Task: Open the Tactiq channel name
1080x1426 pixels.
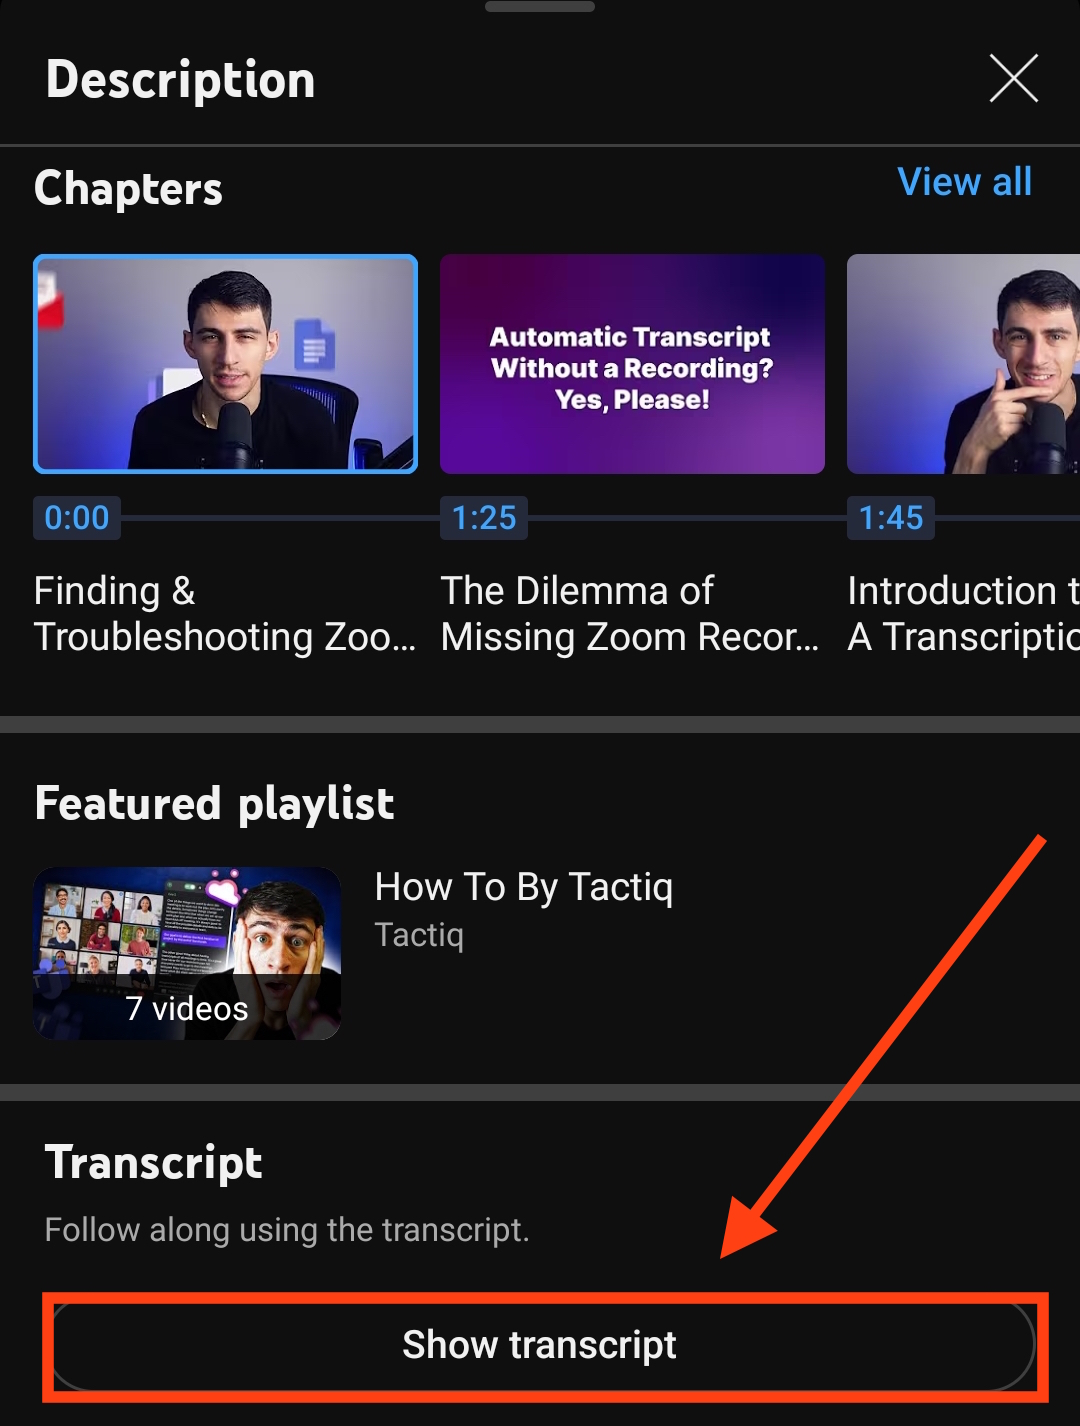Action: pyautogui.click(x=418, y=935)
